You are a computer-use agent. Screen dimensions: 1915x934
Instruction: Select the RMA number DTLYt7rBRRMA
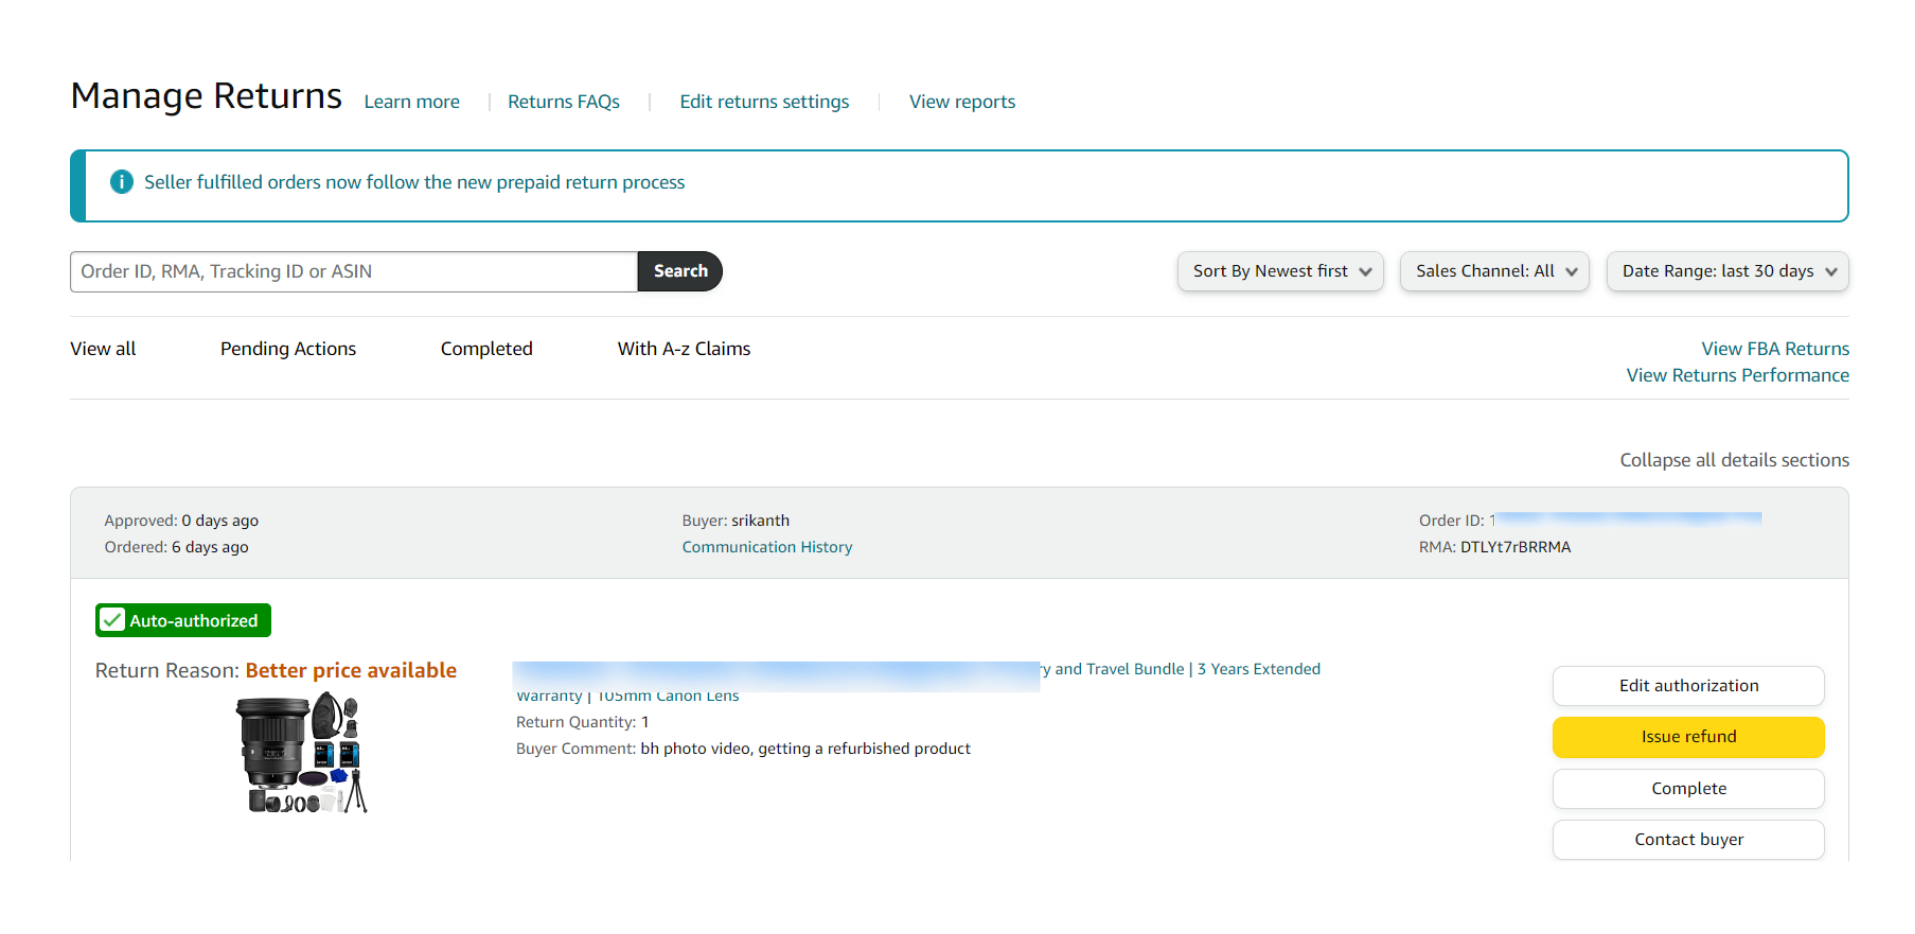[1515, 547]
